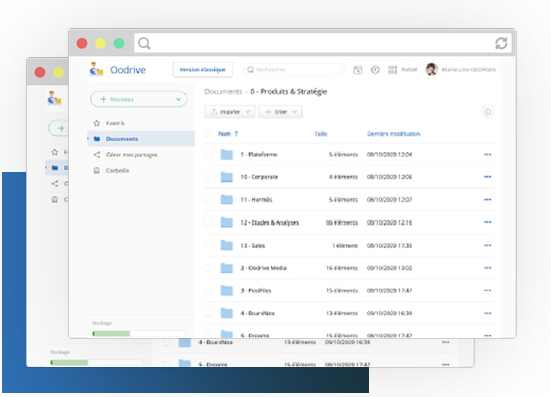The height and width of the screenshot is (397, 551).
Task: Sort by the Taille column
Action: click(x=320, y=134)
